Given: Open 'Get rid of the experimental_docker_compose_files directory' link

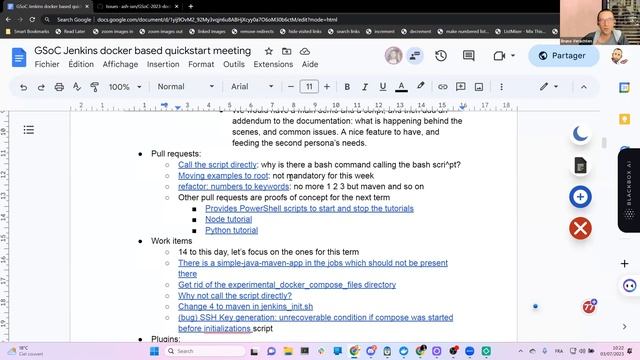Looking at the screenshot, I should coord(287,285).
